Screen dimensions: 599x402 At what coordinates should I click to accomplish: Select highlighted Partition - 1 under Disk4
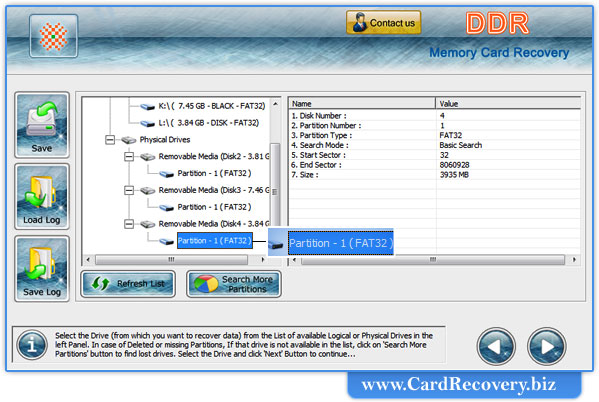tap(215, 240)
